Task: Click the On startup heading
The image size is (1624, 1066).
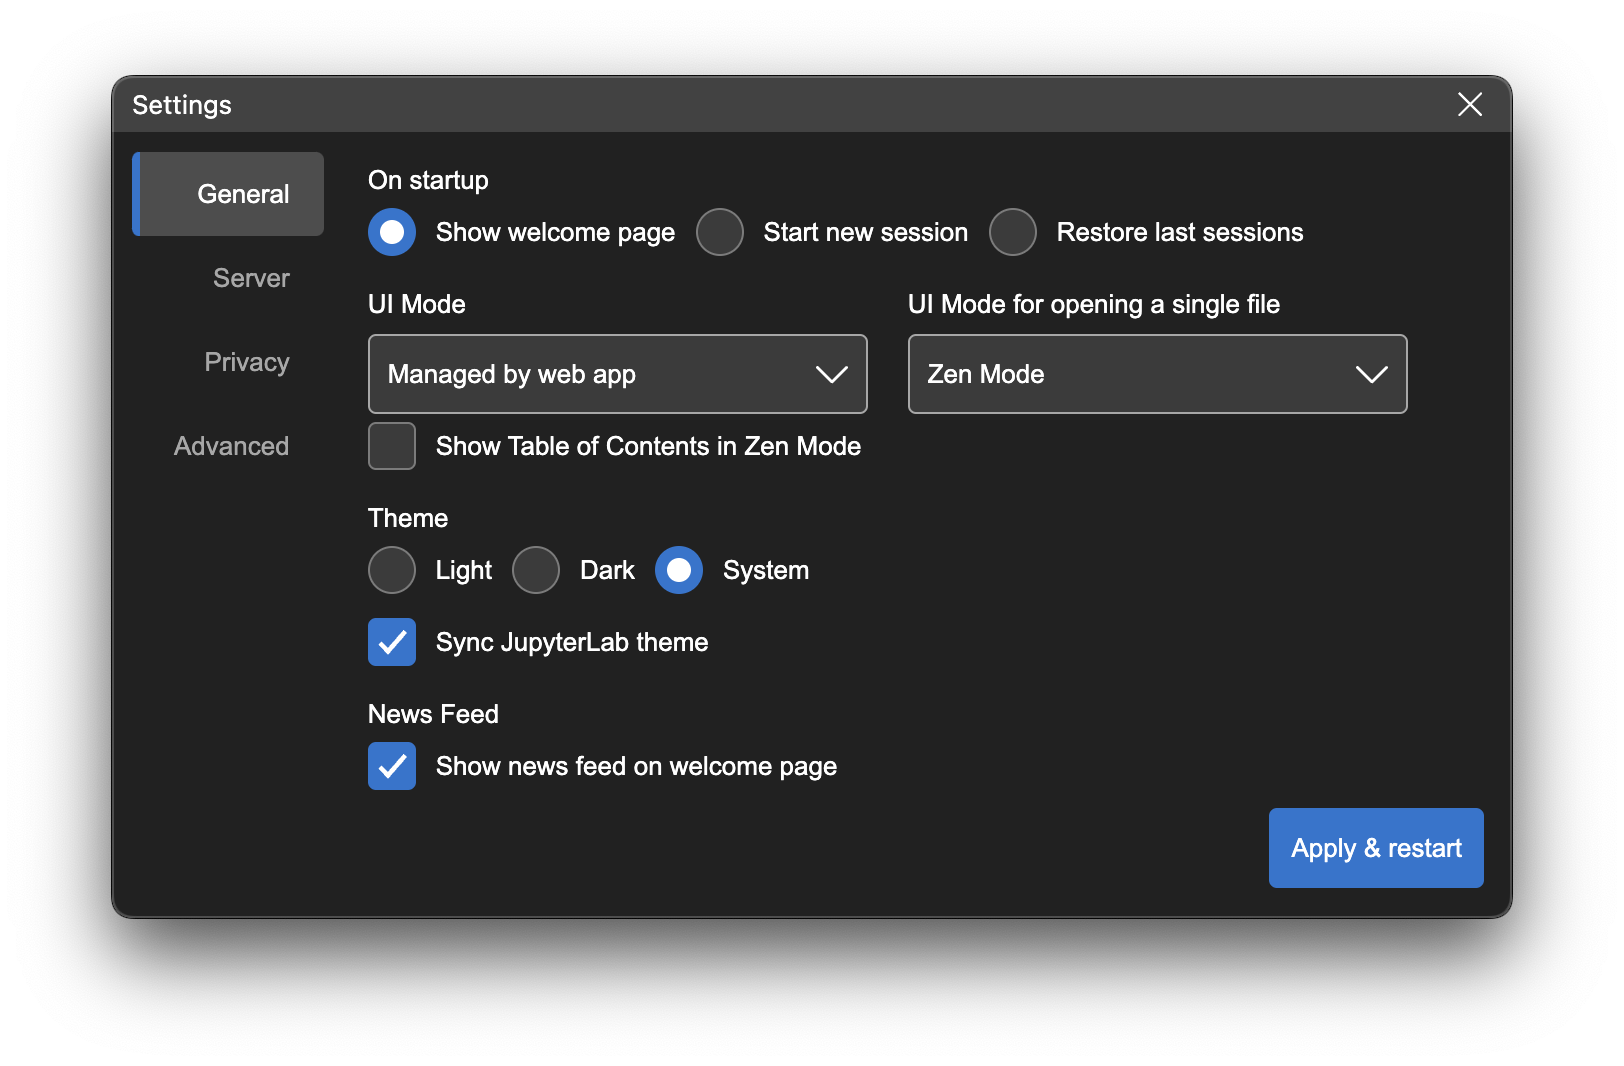Action: (428, 180)
